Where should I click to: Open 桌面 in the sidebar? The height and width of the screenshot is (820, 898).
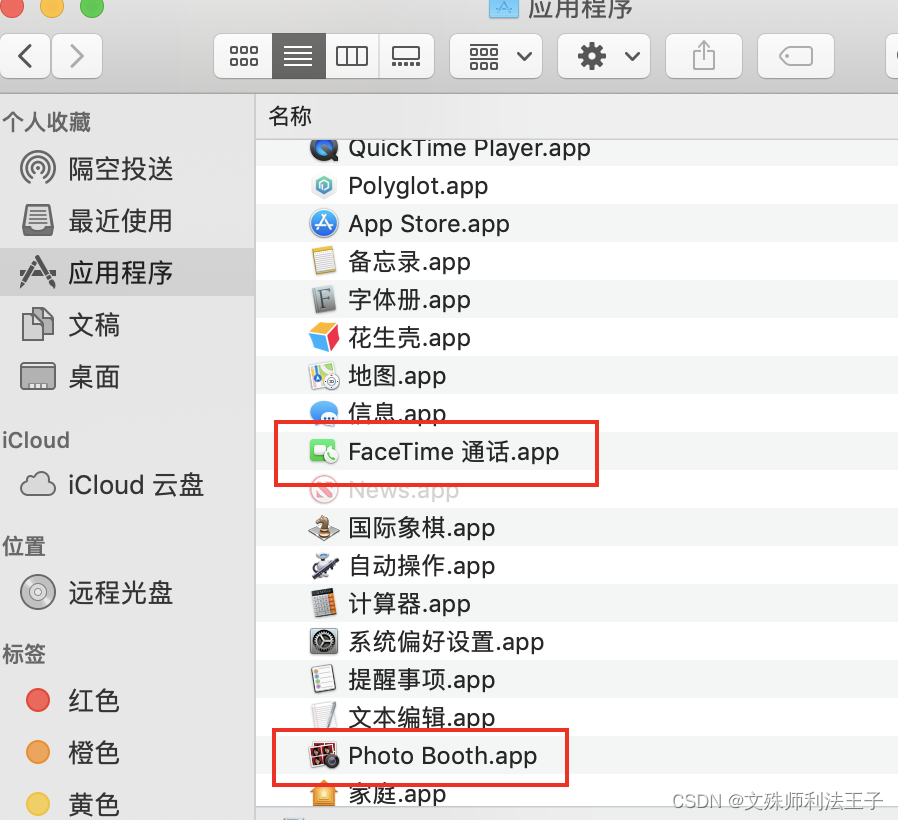click(x=128, y=377)
